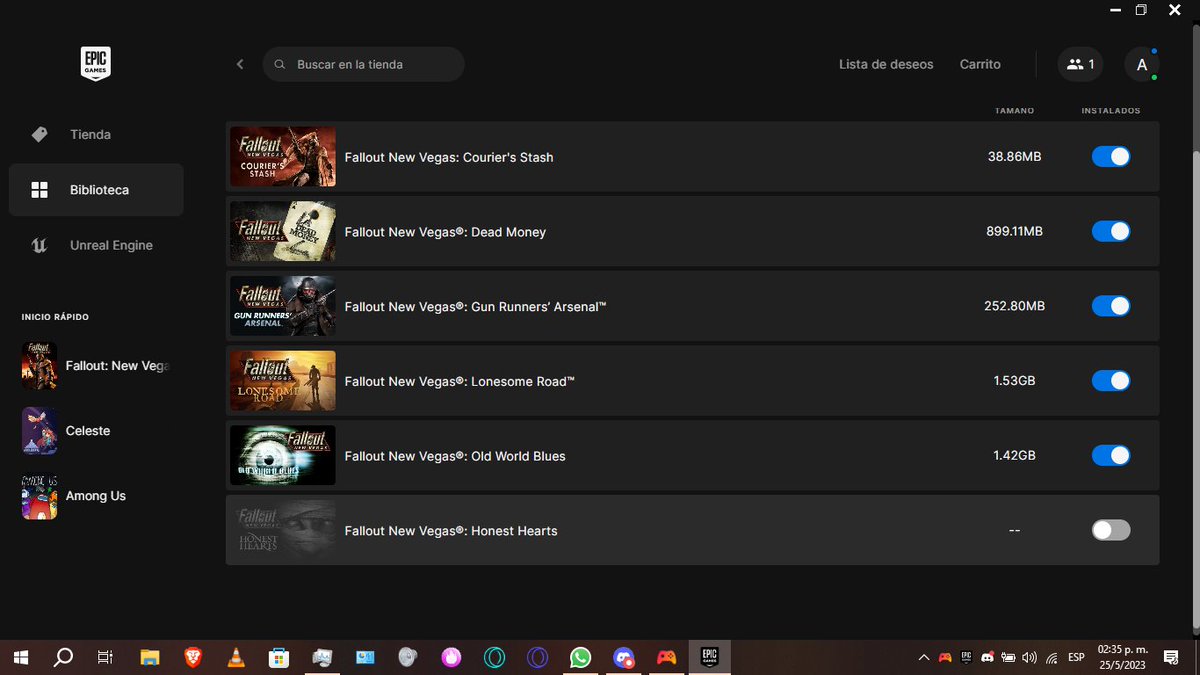Click the taskbar clock showing 02:35 p. m.
1200x675 pixels.
tap(1122, 657)
